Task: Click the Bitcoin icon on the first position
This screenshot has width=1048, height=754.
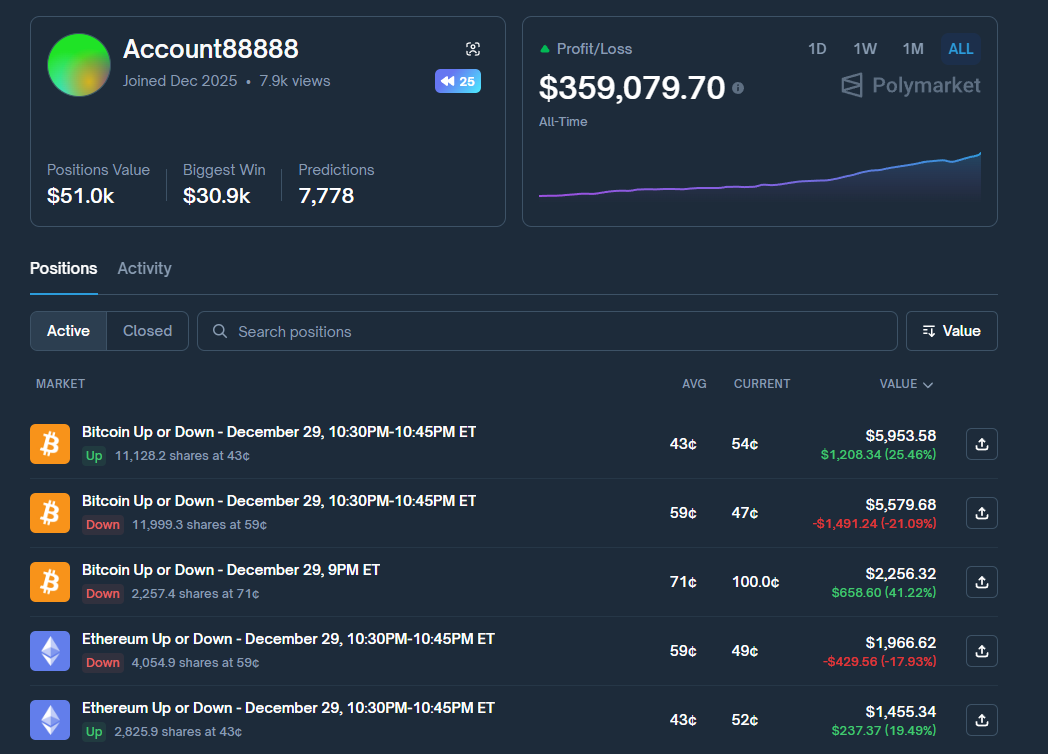Action: [49, 443]
